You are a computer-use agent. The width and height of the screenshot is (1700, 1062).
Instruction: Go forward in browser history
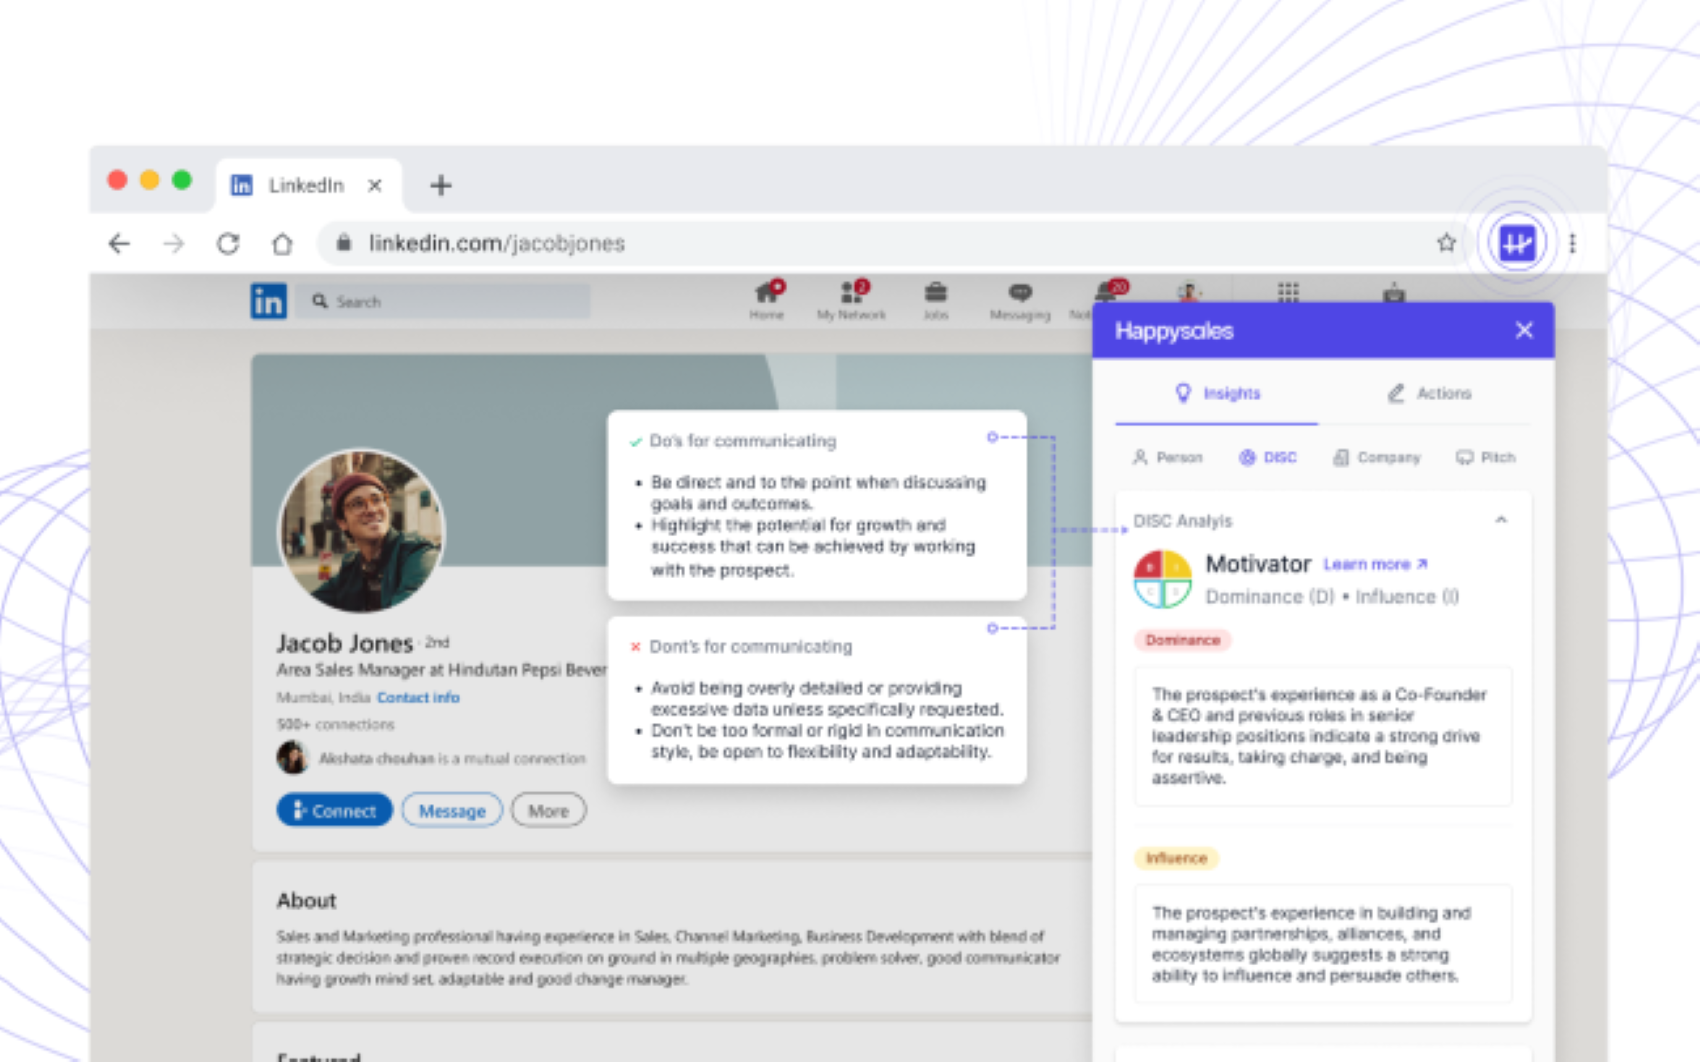(174, 243)
